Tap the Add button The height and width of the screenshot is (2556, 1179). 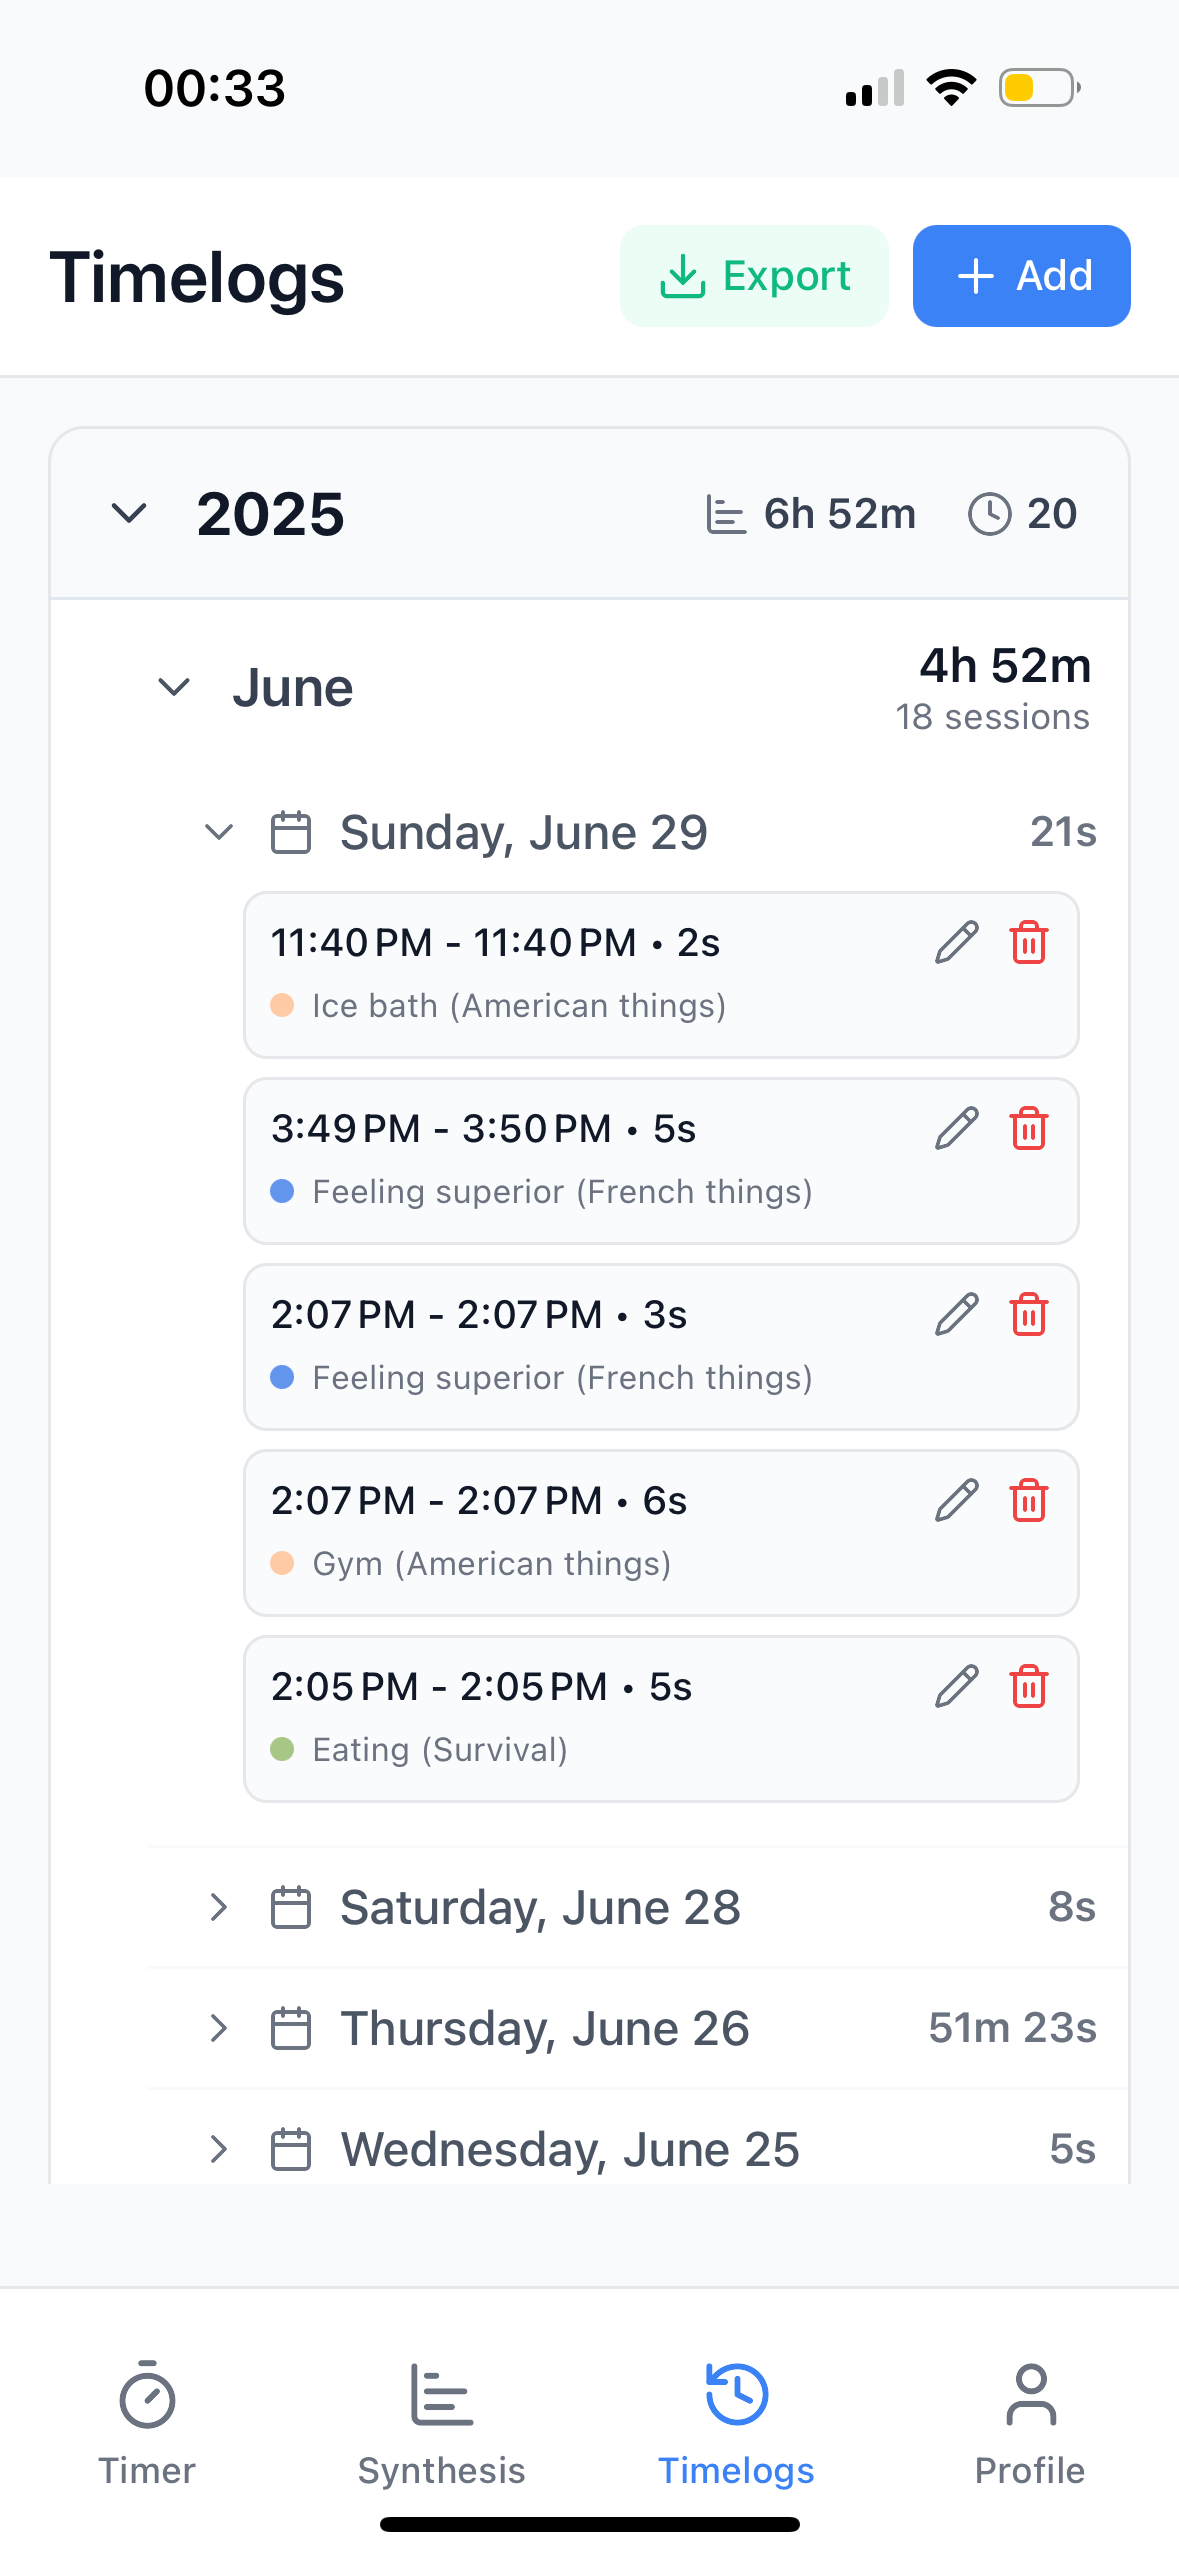[1021, 276]
